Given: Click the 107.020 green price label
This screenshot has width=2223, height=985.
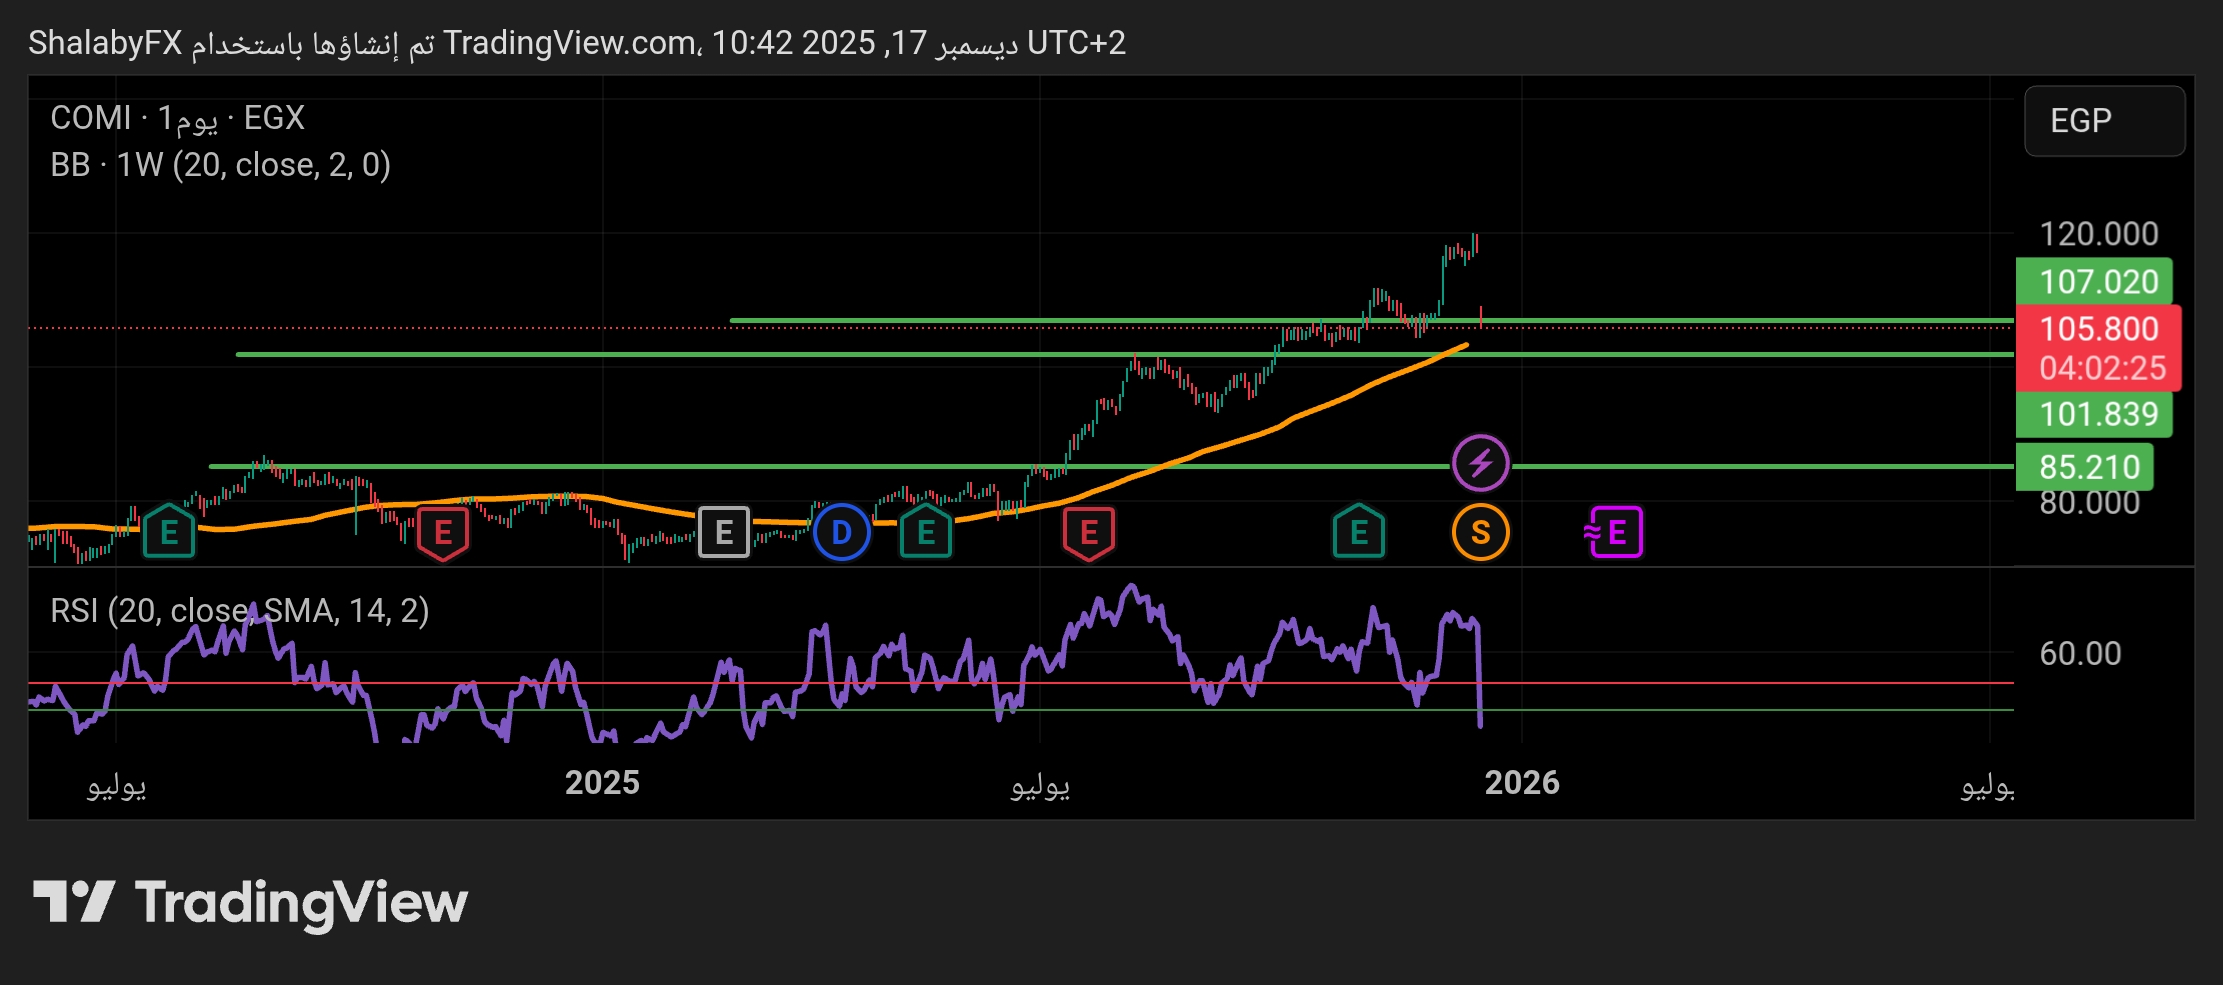Looking at the screenshot, I should coord(2097,282).
